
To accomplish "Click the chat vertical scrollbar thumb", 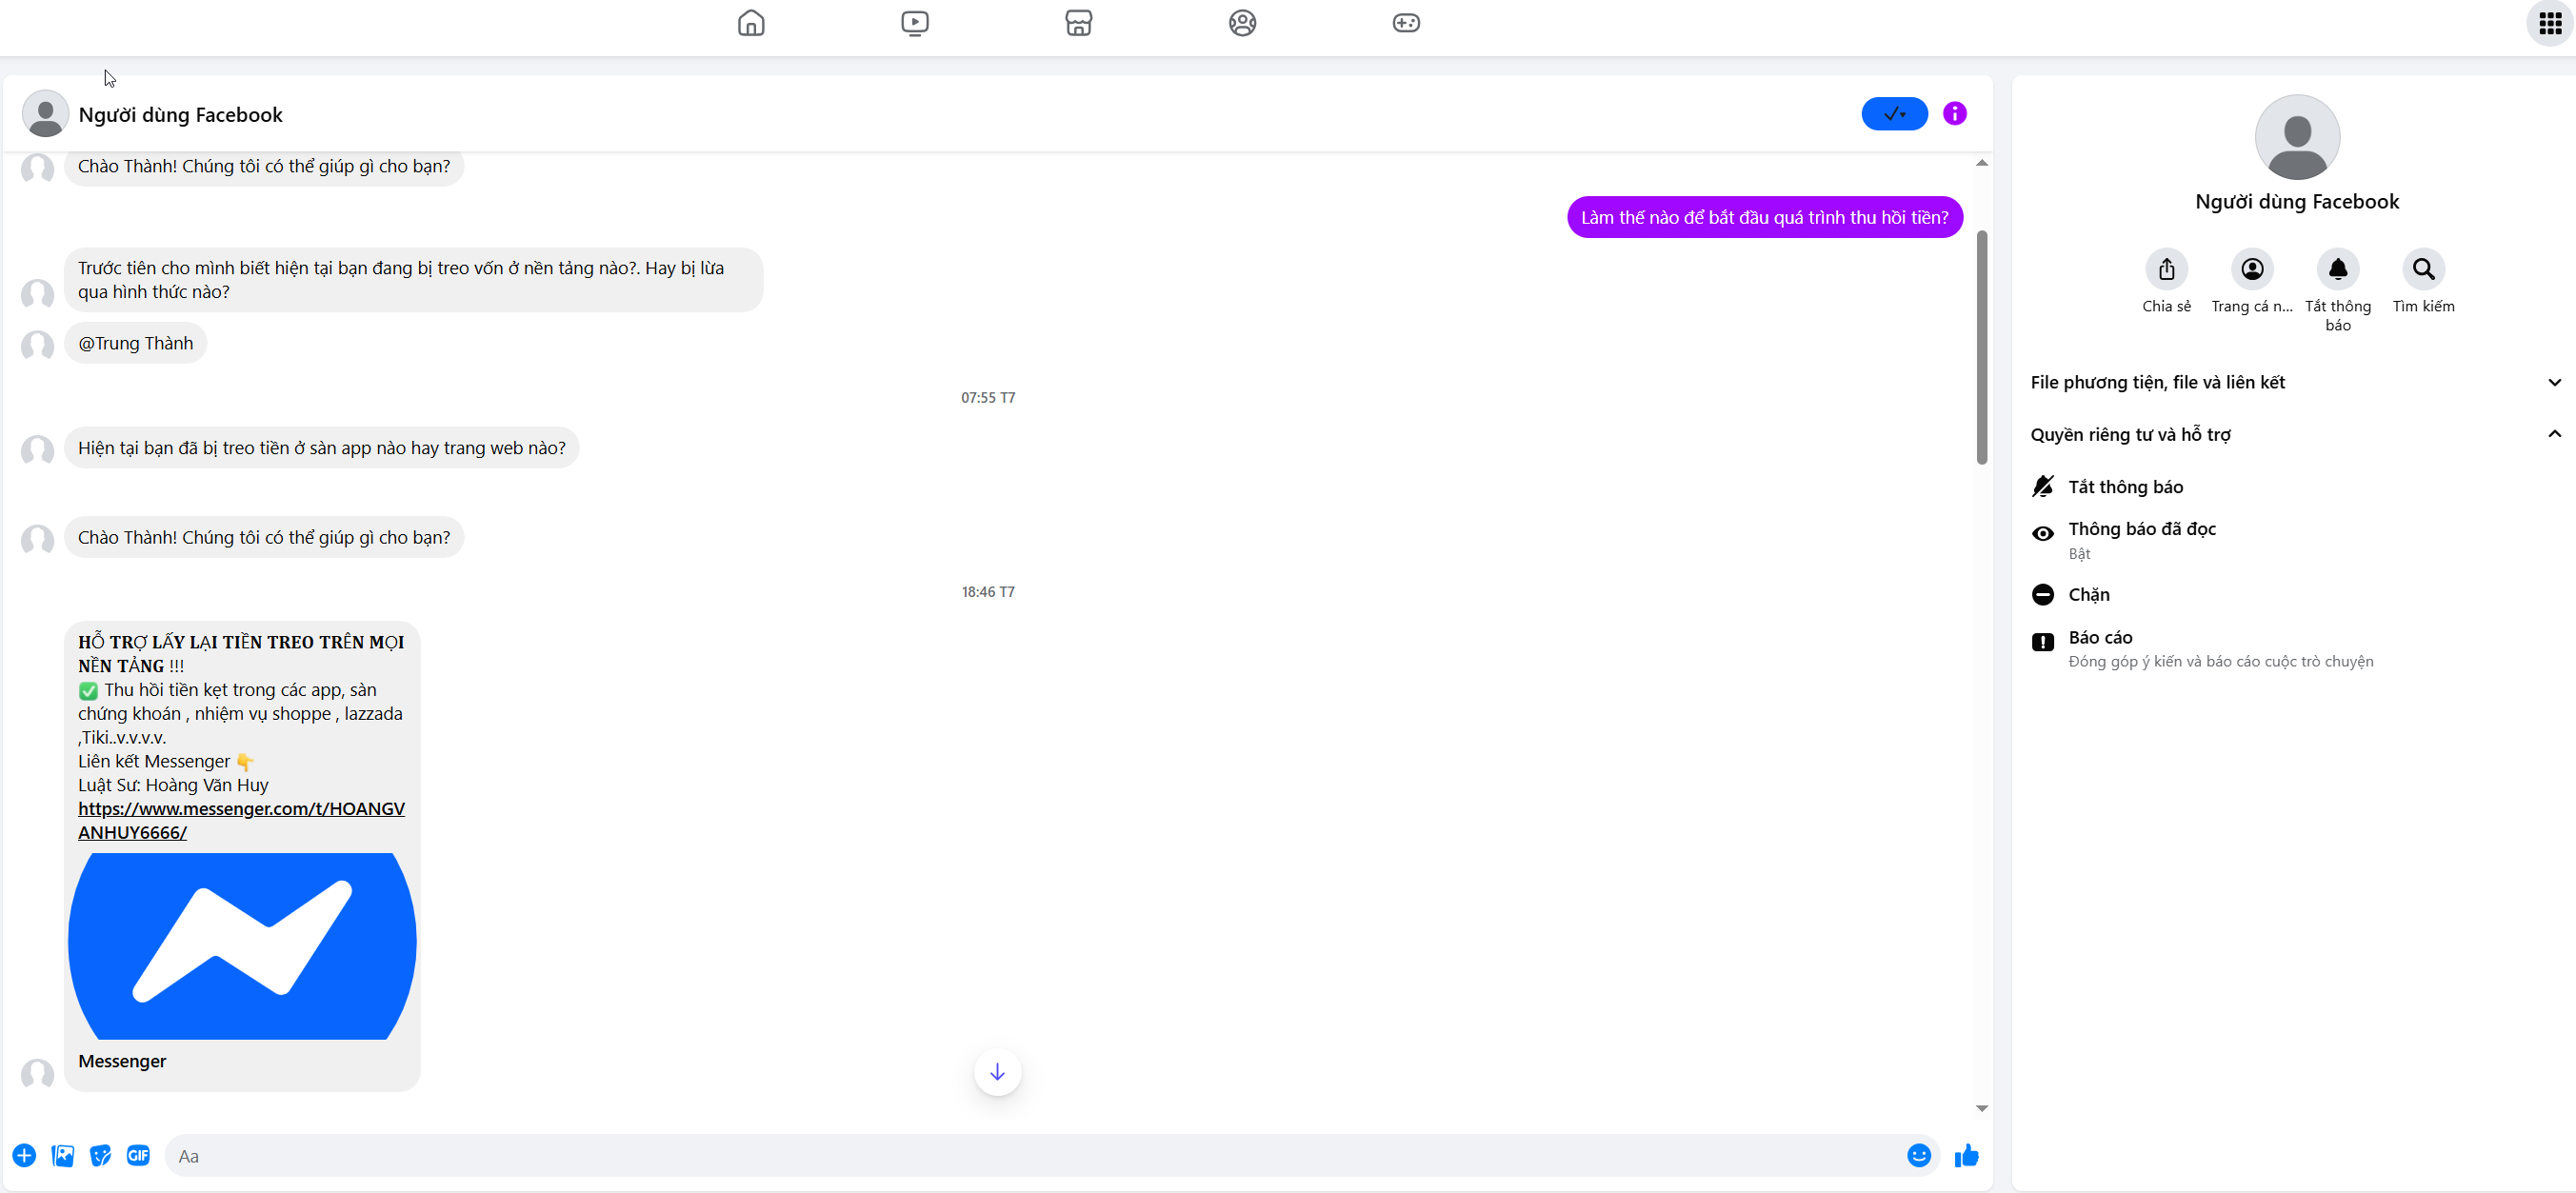I will [x=1981, y=346].
